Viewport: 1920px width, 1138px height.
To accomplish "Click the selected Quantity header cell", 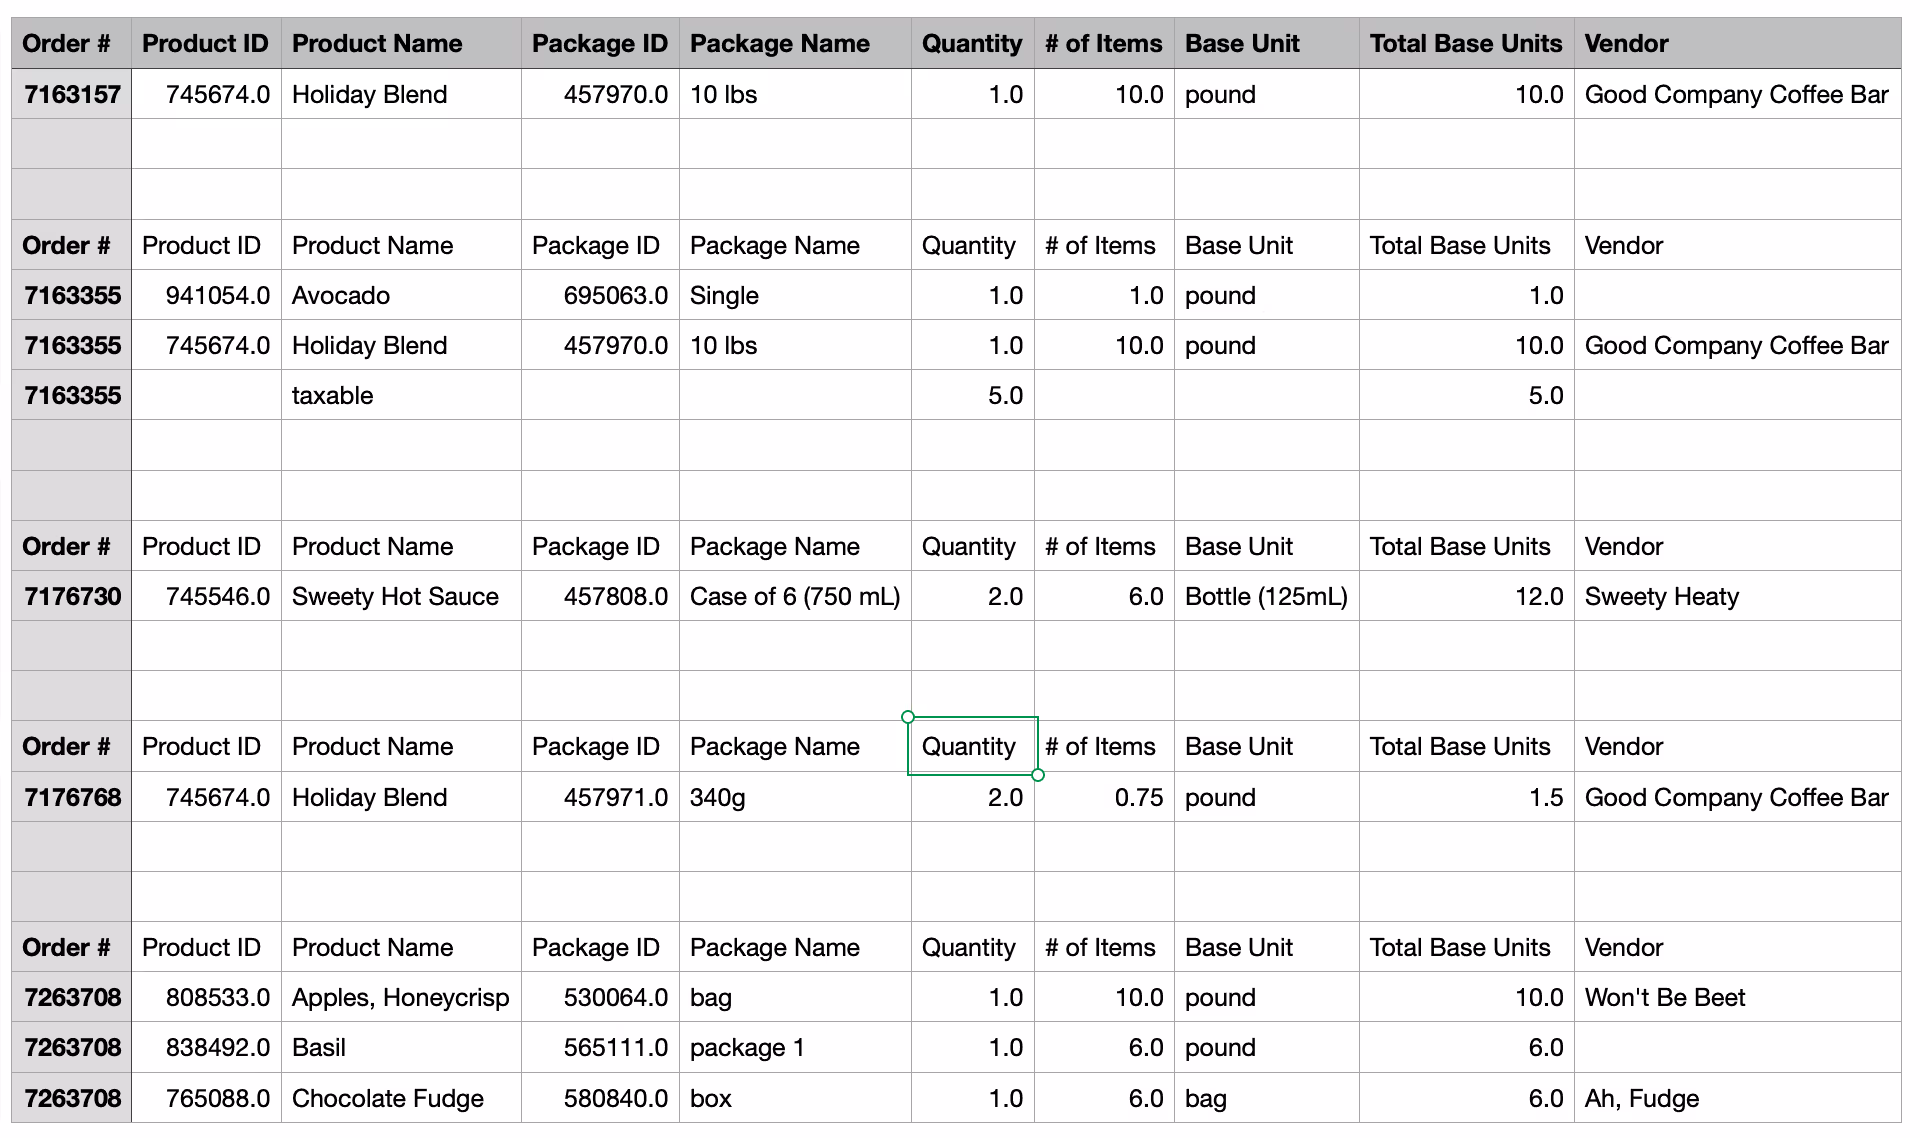I will [x=971, y=746].
